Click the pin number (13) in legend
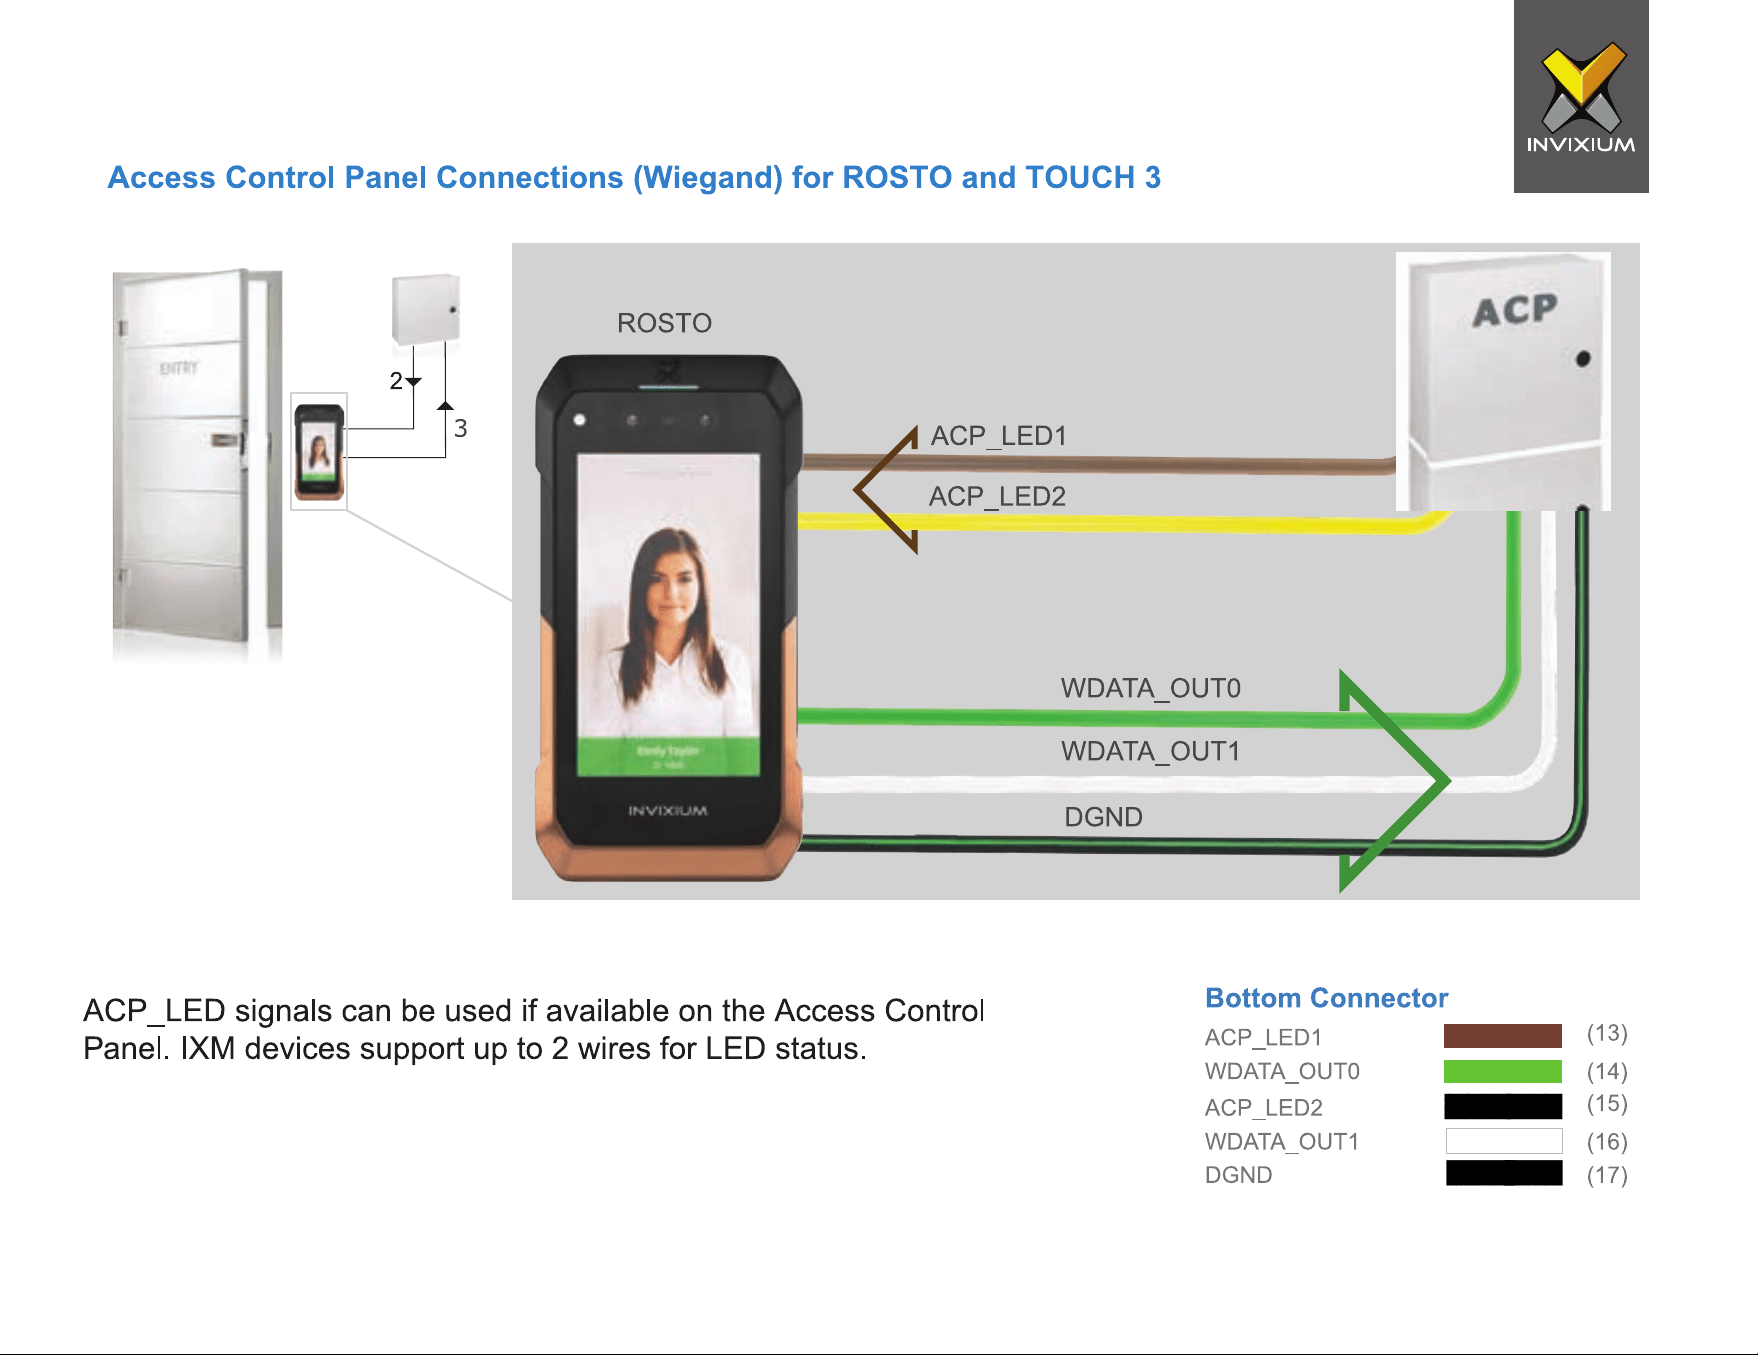Image resolution: width=1758 pixels, height=1355 pixels. tap(1607, 1033)
